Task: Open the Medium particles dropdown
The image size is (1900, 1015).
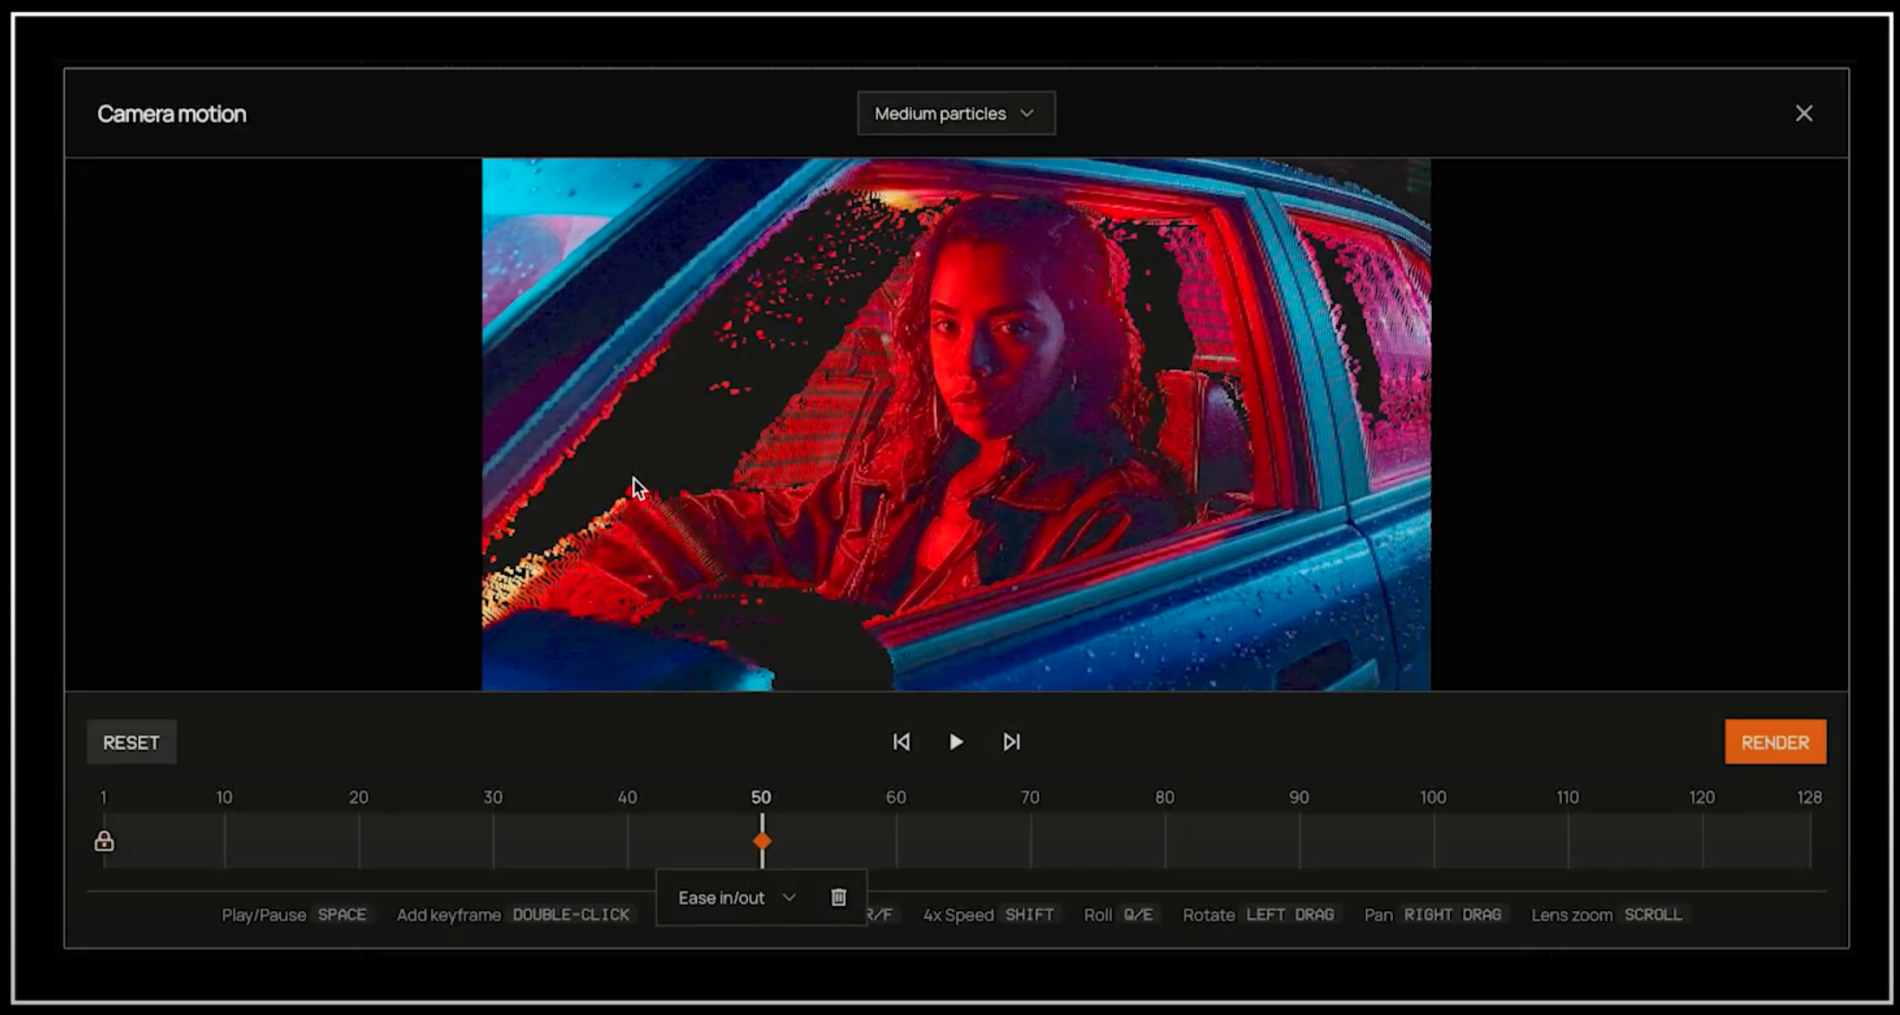Action: (x=955, y=114)
